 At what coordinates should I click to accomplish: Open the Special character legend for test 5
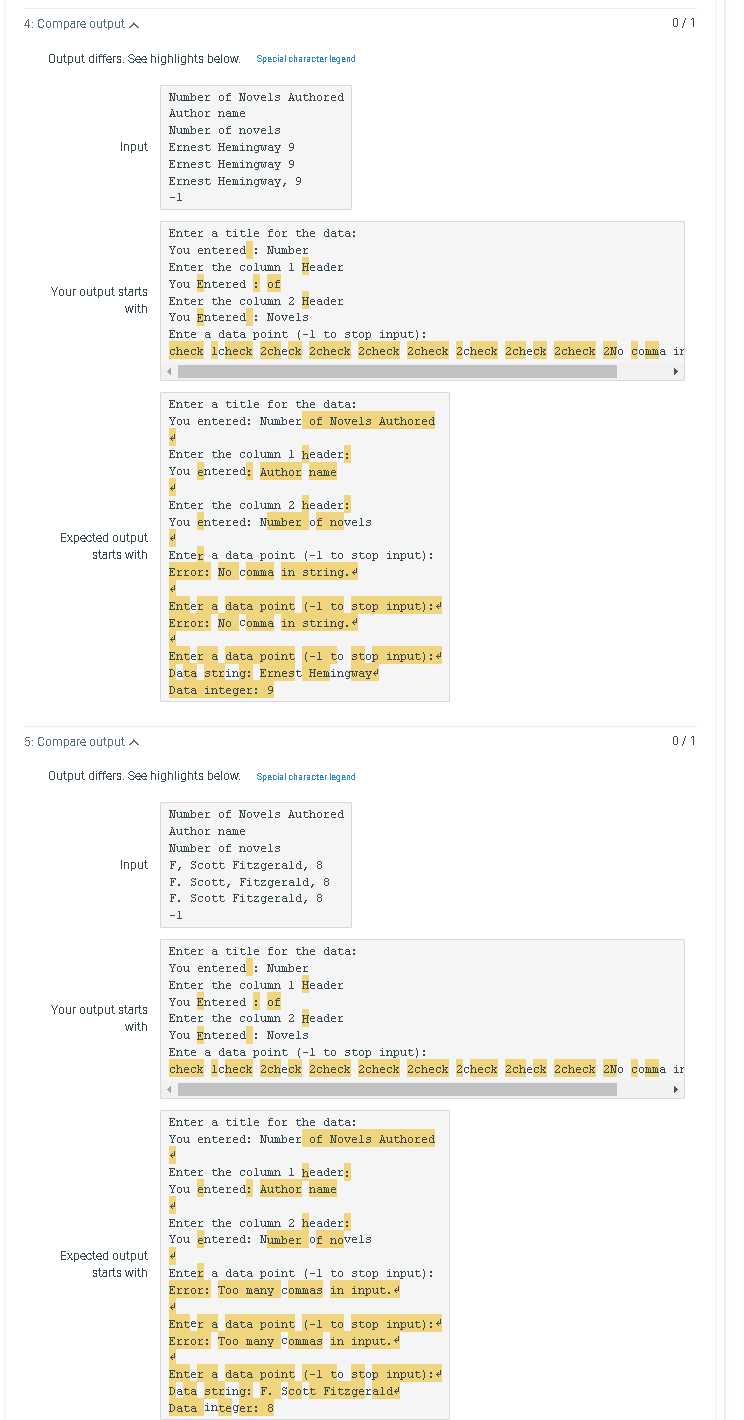pyautogui.click(x=306, y=778)
